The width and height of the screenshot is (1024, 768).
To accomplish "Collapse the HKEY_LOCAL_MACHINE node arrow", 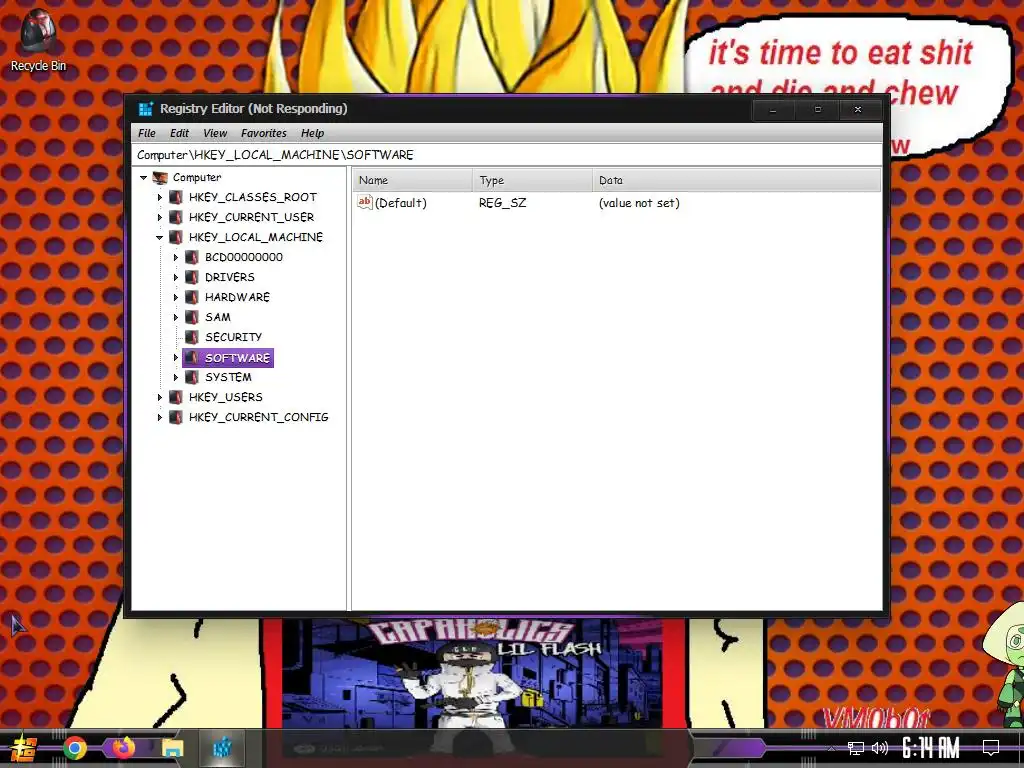I will (159, 238).
